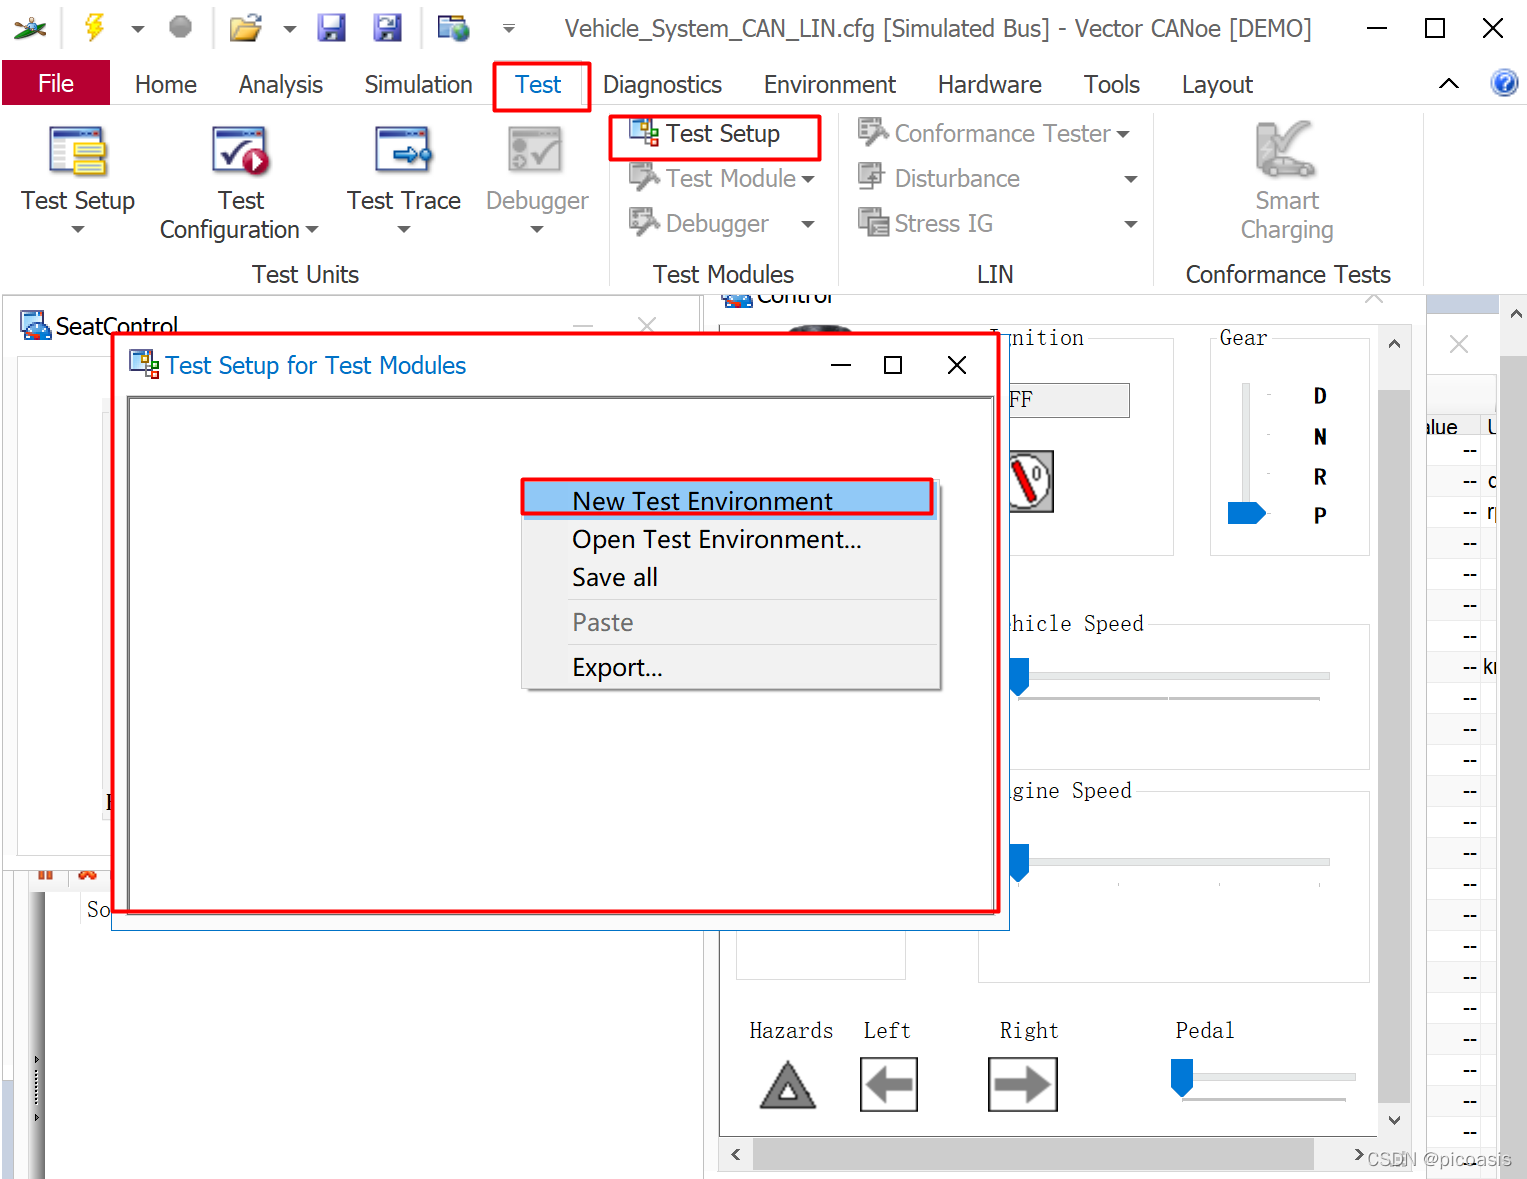
Task: Expand the Stress IG dropdown arrow
Action: (x=1131, y=225)
